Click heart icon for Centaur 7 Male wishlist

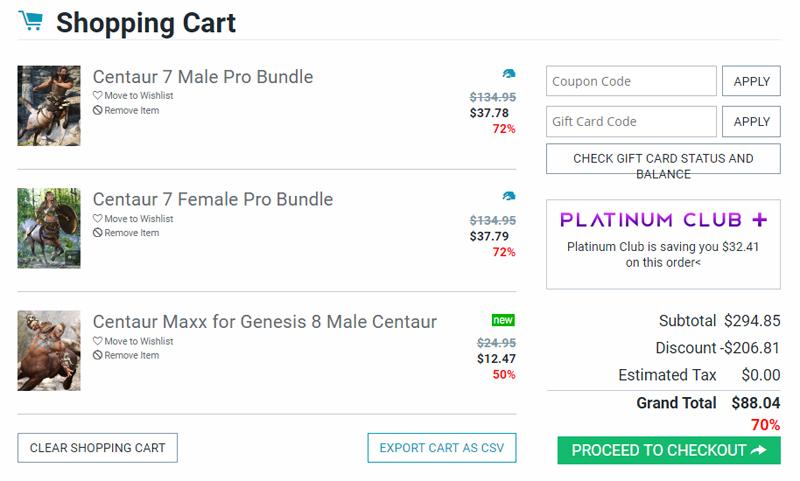pyautogui.click(x=98, y=96)
